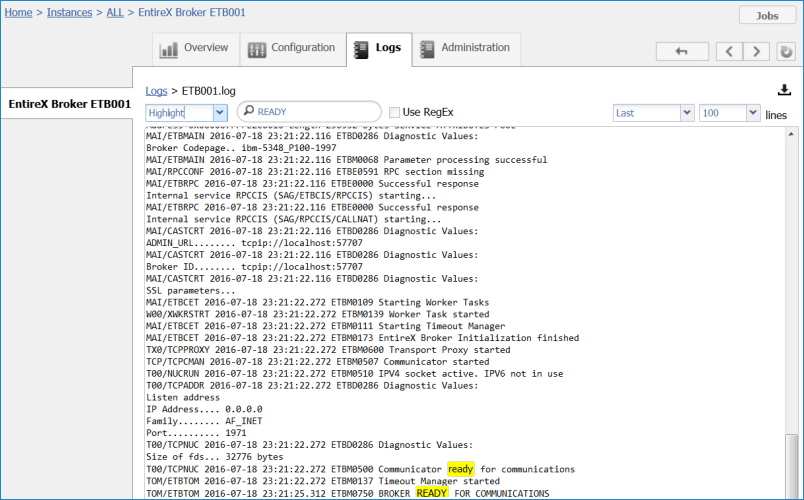The image size is (804, 500).
Task: Click the highlighted lowercase 'ready' word
Action: tap(460, 469)
